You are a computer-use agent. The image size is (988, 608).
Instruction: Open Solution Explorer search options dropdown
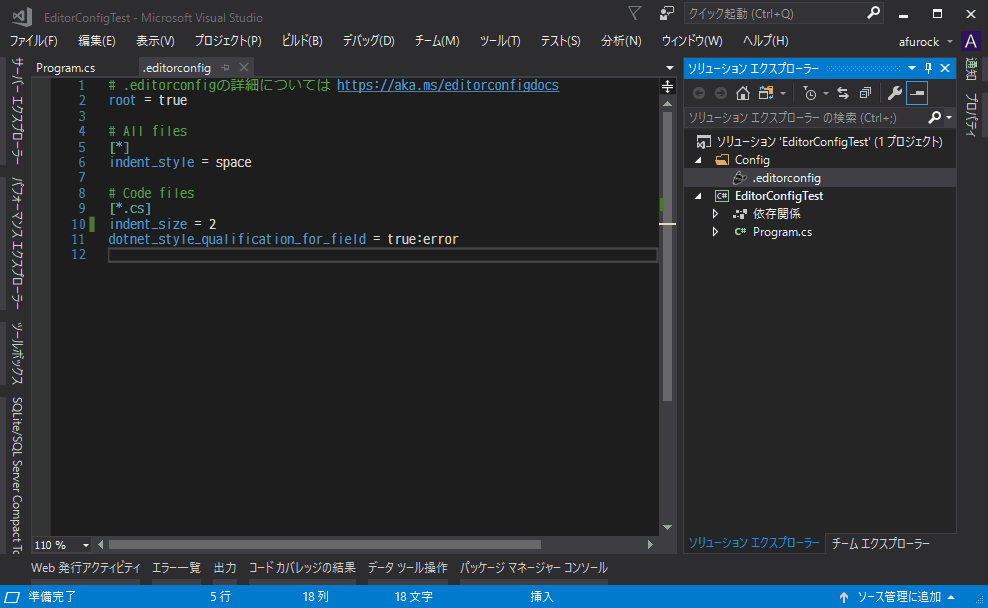949,117
